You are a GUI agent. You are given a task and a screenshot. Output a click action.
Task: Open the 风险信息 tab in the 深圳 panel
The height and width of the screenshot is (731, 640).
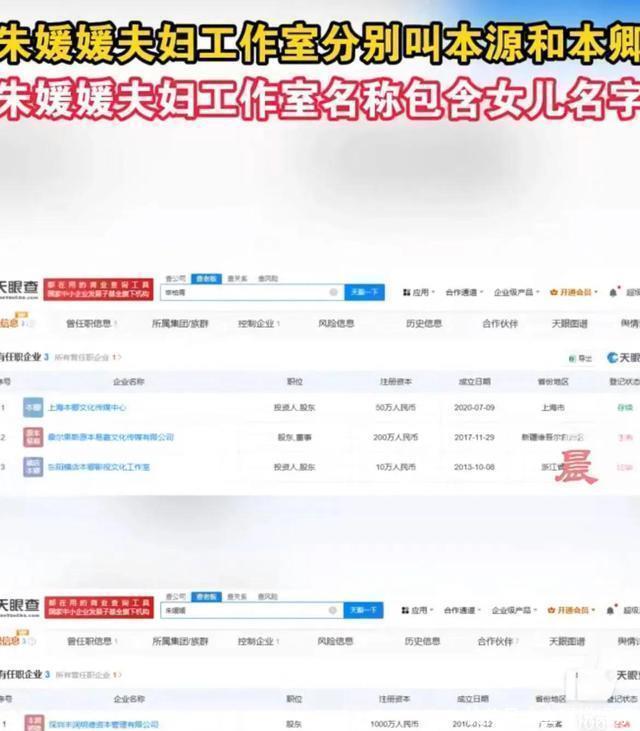(x=335, y=641)
